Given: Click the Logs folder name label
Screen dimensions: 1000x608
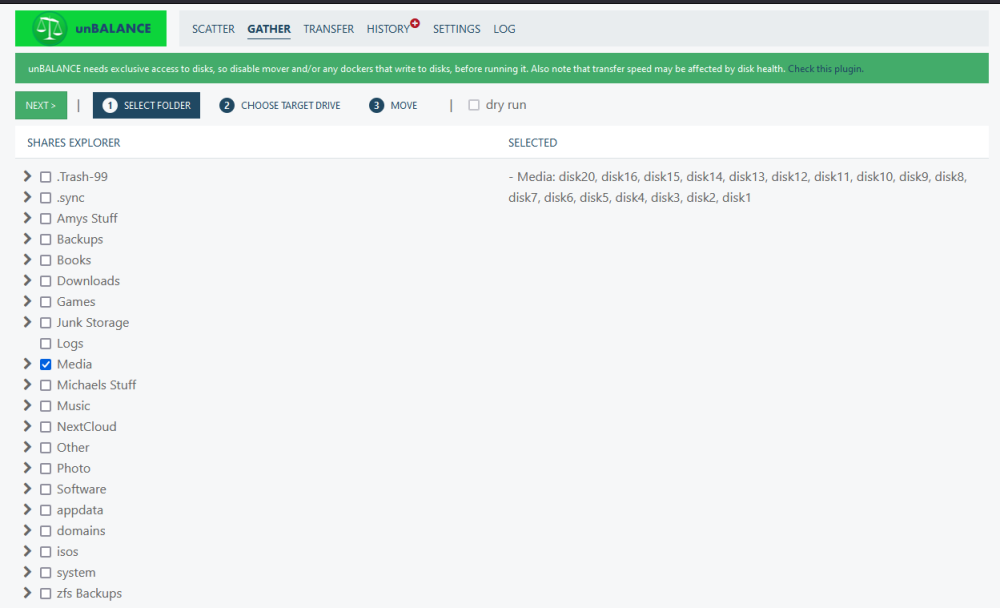Looking at the screenshot, I should point(70,344).
